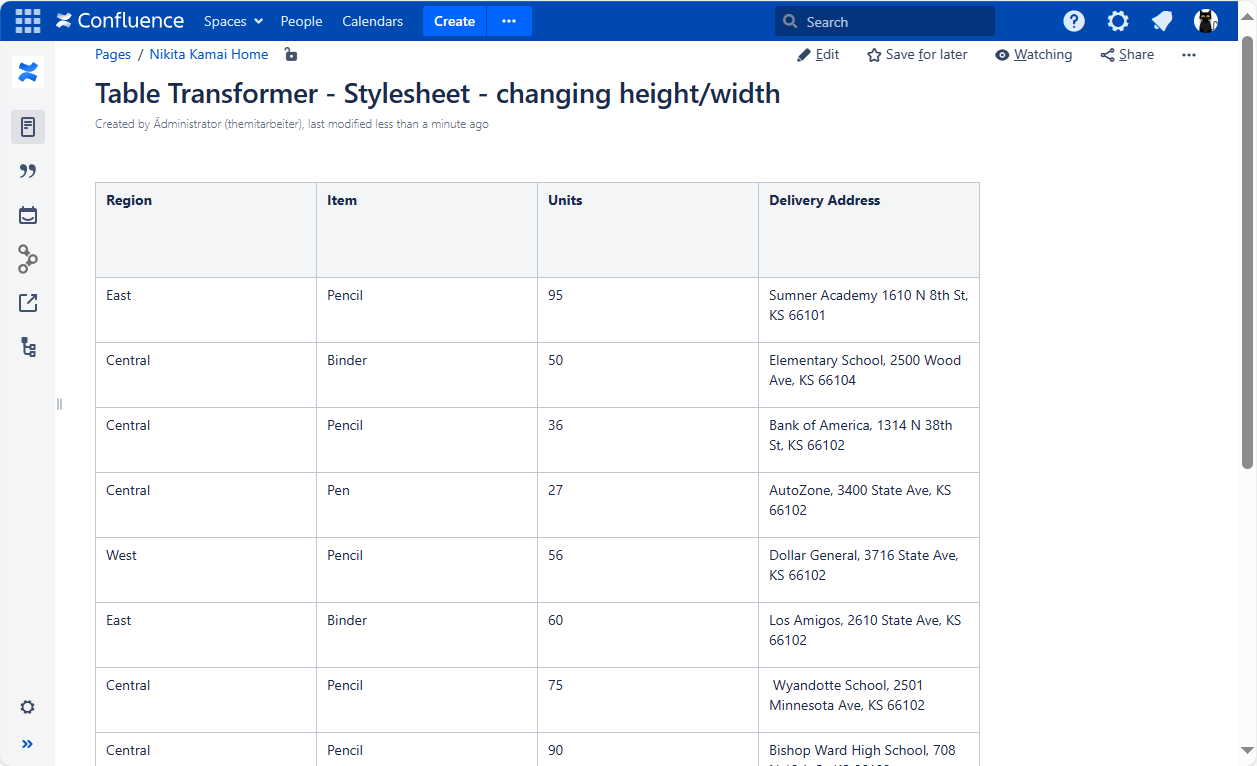The image size is (1257, 766).
Task: Open space settings gear in sidebar
Action: [x=28, y=707]
